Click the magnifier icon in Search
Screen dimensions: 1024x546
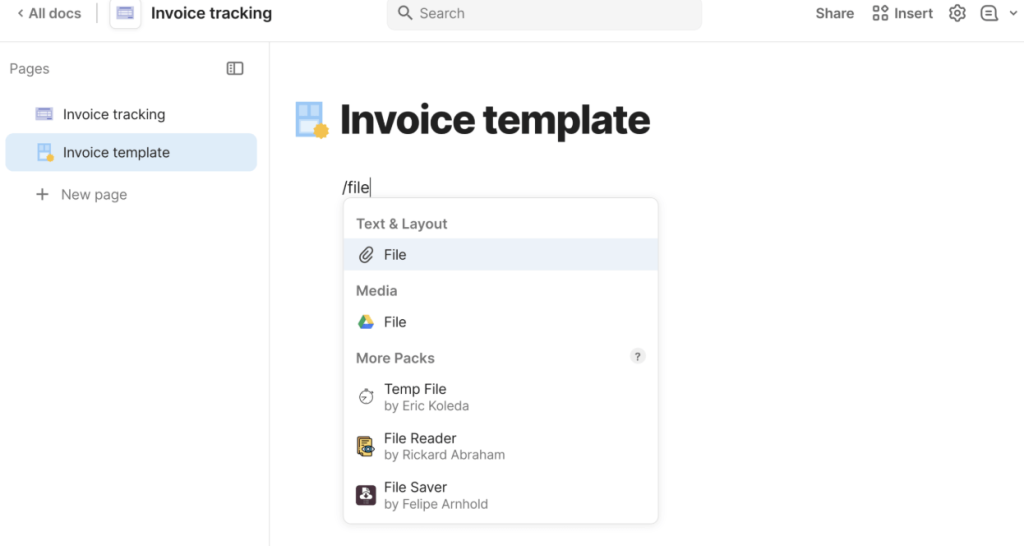pyautogui.click(x=405, y=13)
